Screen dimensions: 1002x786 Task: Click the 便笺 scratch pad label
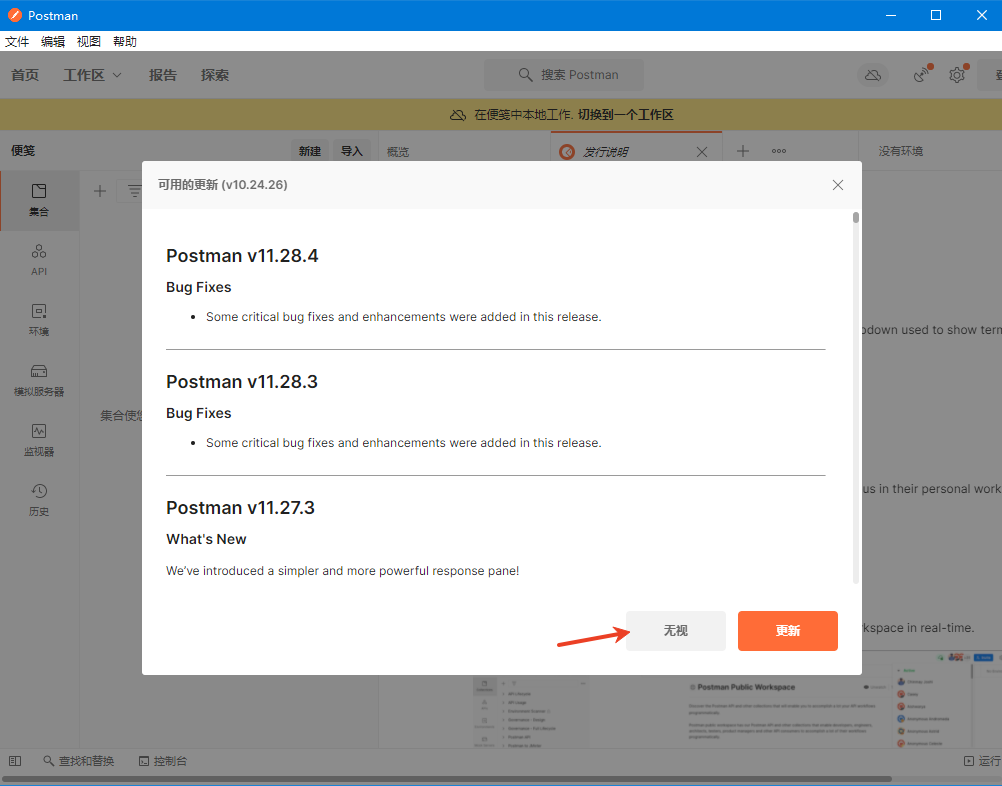tap(23, 151)
